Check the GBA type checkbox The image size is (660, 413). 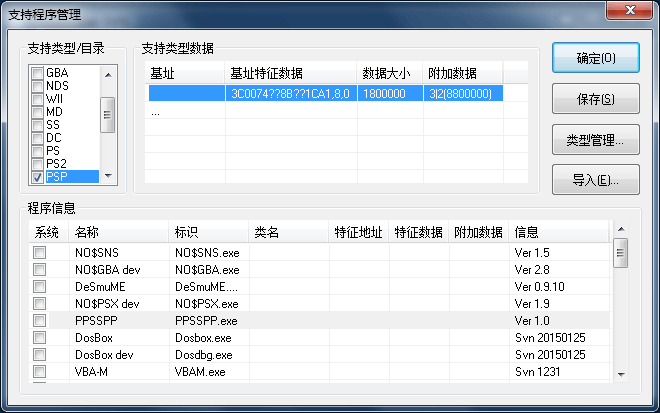(x=38, y=73)
